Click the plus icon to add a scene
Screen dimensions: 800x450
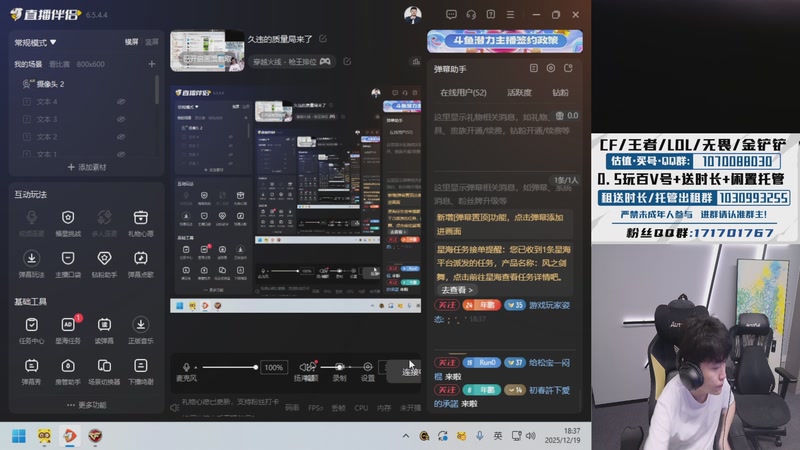tap(152, 64)
